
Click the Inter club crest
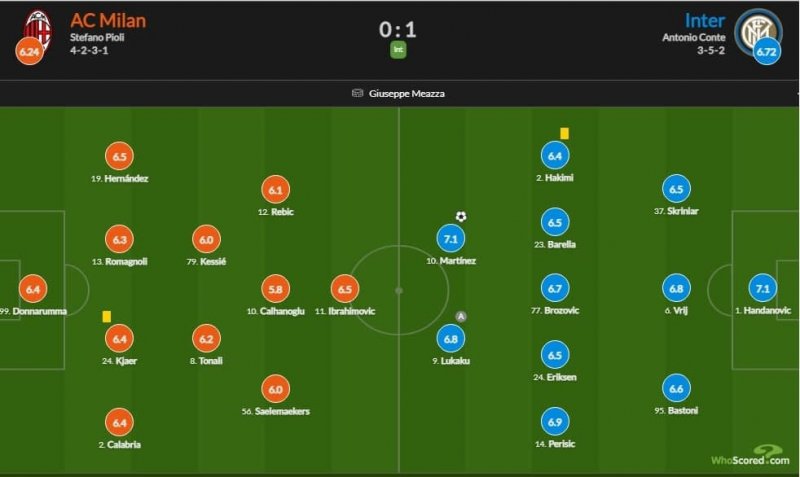pyautogui.click(x=753, y=28)
